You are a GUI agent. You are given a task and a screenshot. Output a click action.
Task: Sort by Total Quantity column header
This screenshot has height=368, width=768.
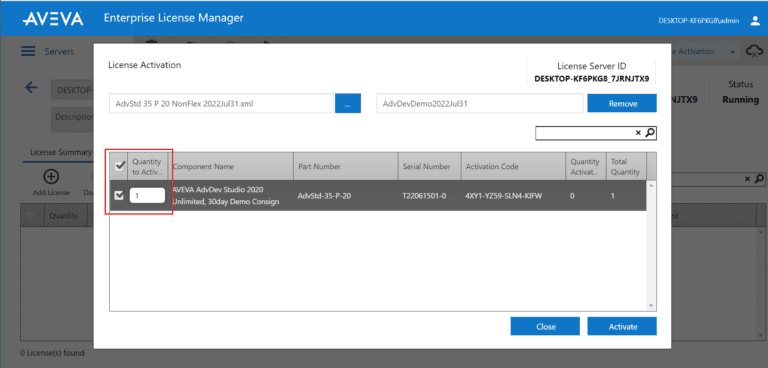click(626, 167)
